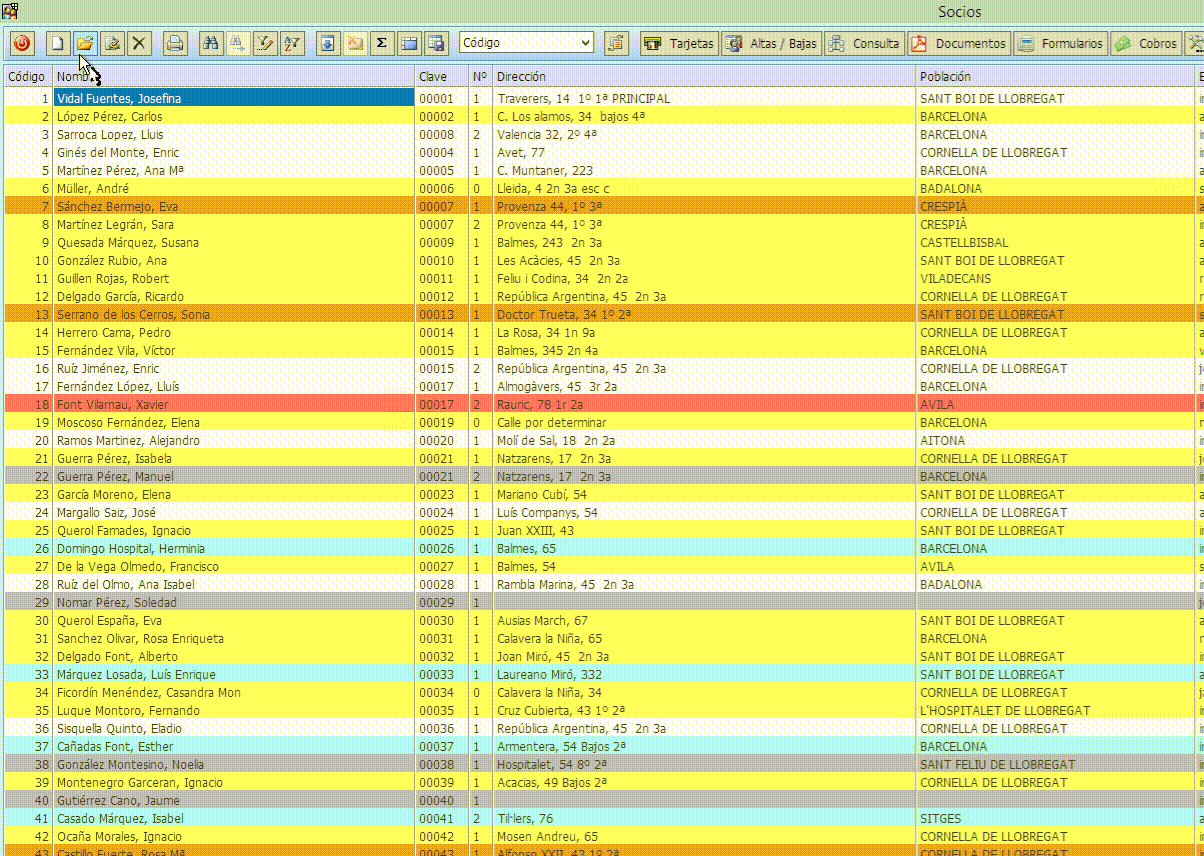Open Documentos from the toolbar
Screen dimensions: 1204x856
(959, 44)
